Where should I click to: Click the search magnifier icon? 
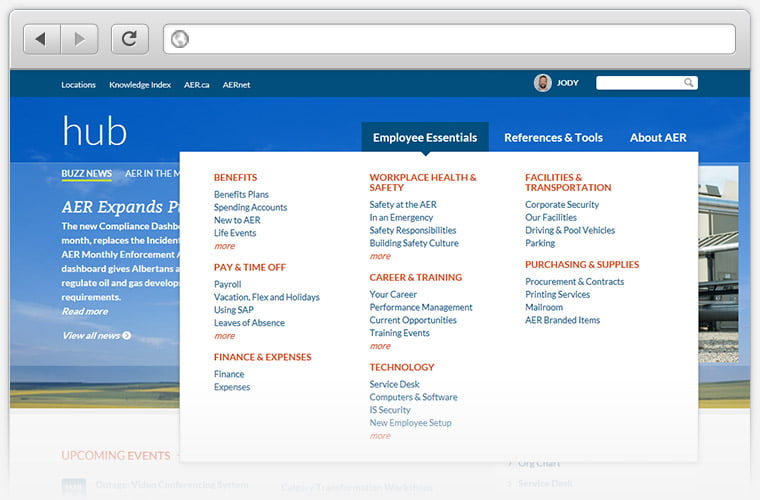coord(689,83)
